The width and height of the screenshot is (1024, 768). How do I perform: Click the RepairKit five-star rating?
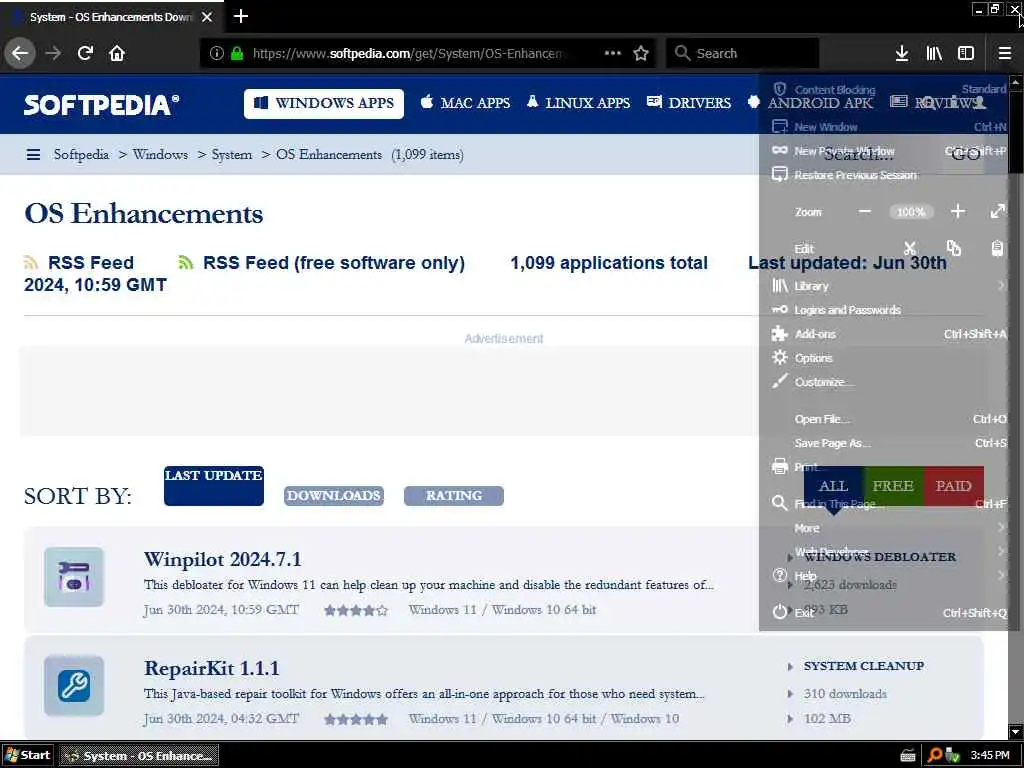(356, 720)
